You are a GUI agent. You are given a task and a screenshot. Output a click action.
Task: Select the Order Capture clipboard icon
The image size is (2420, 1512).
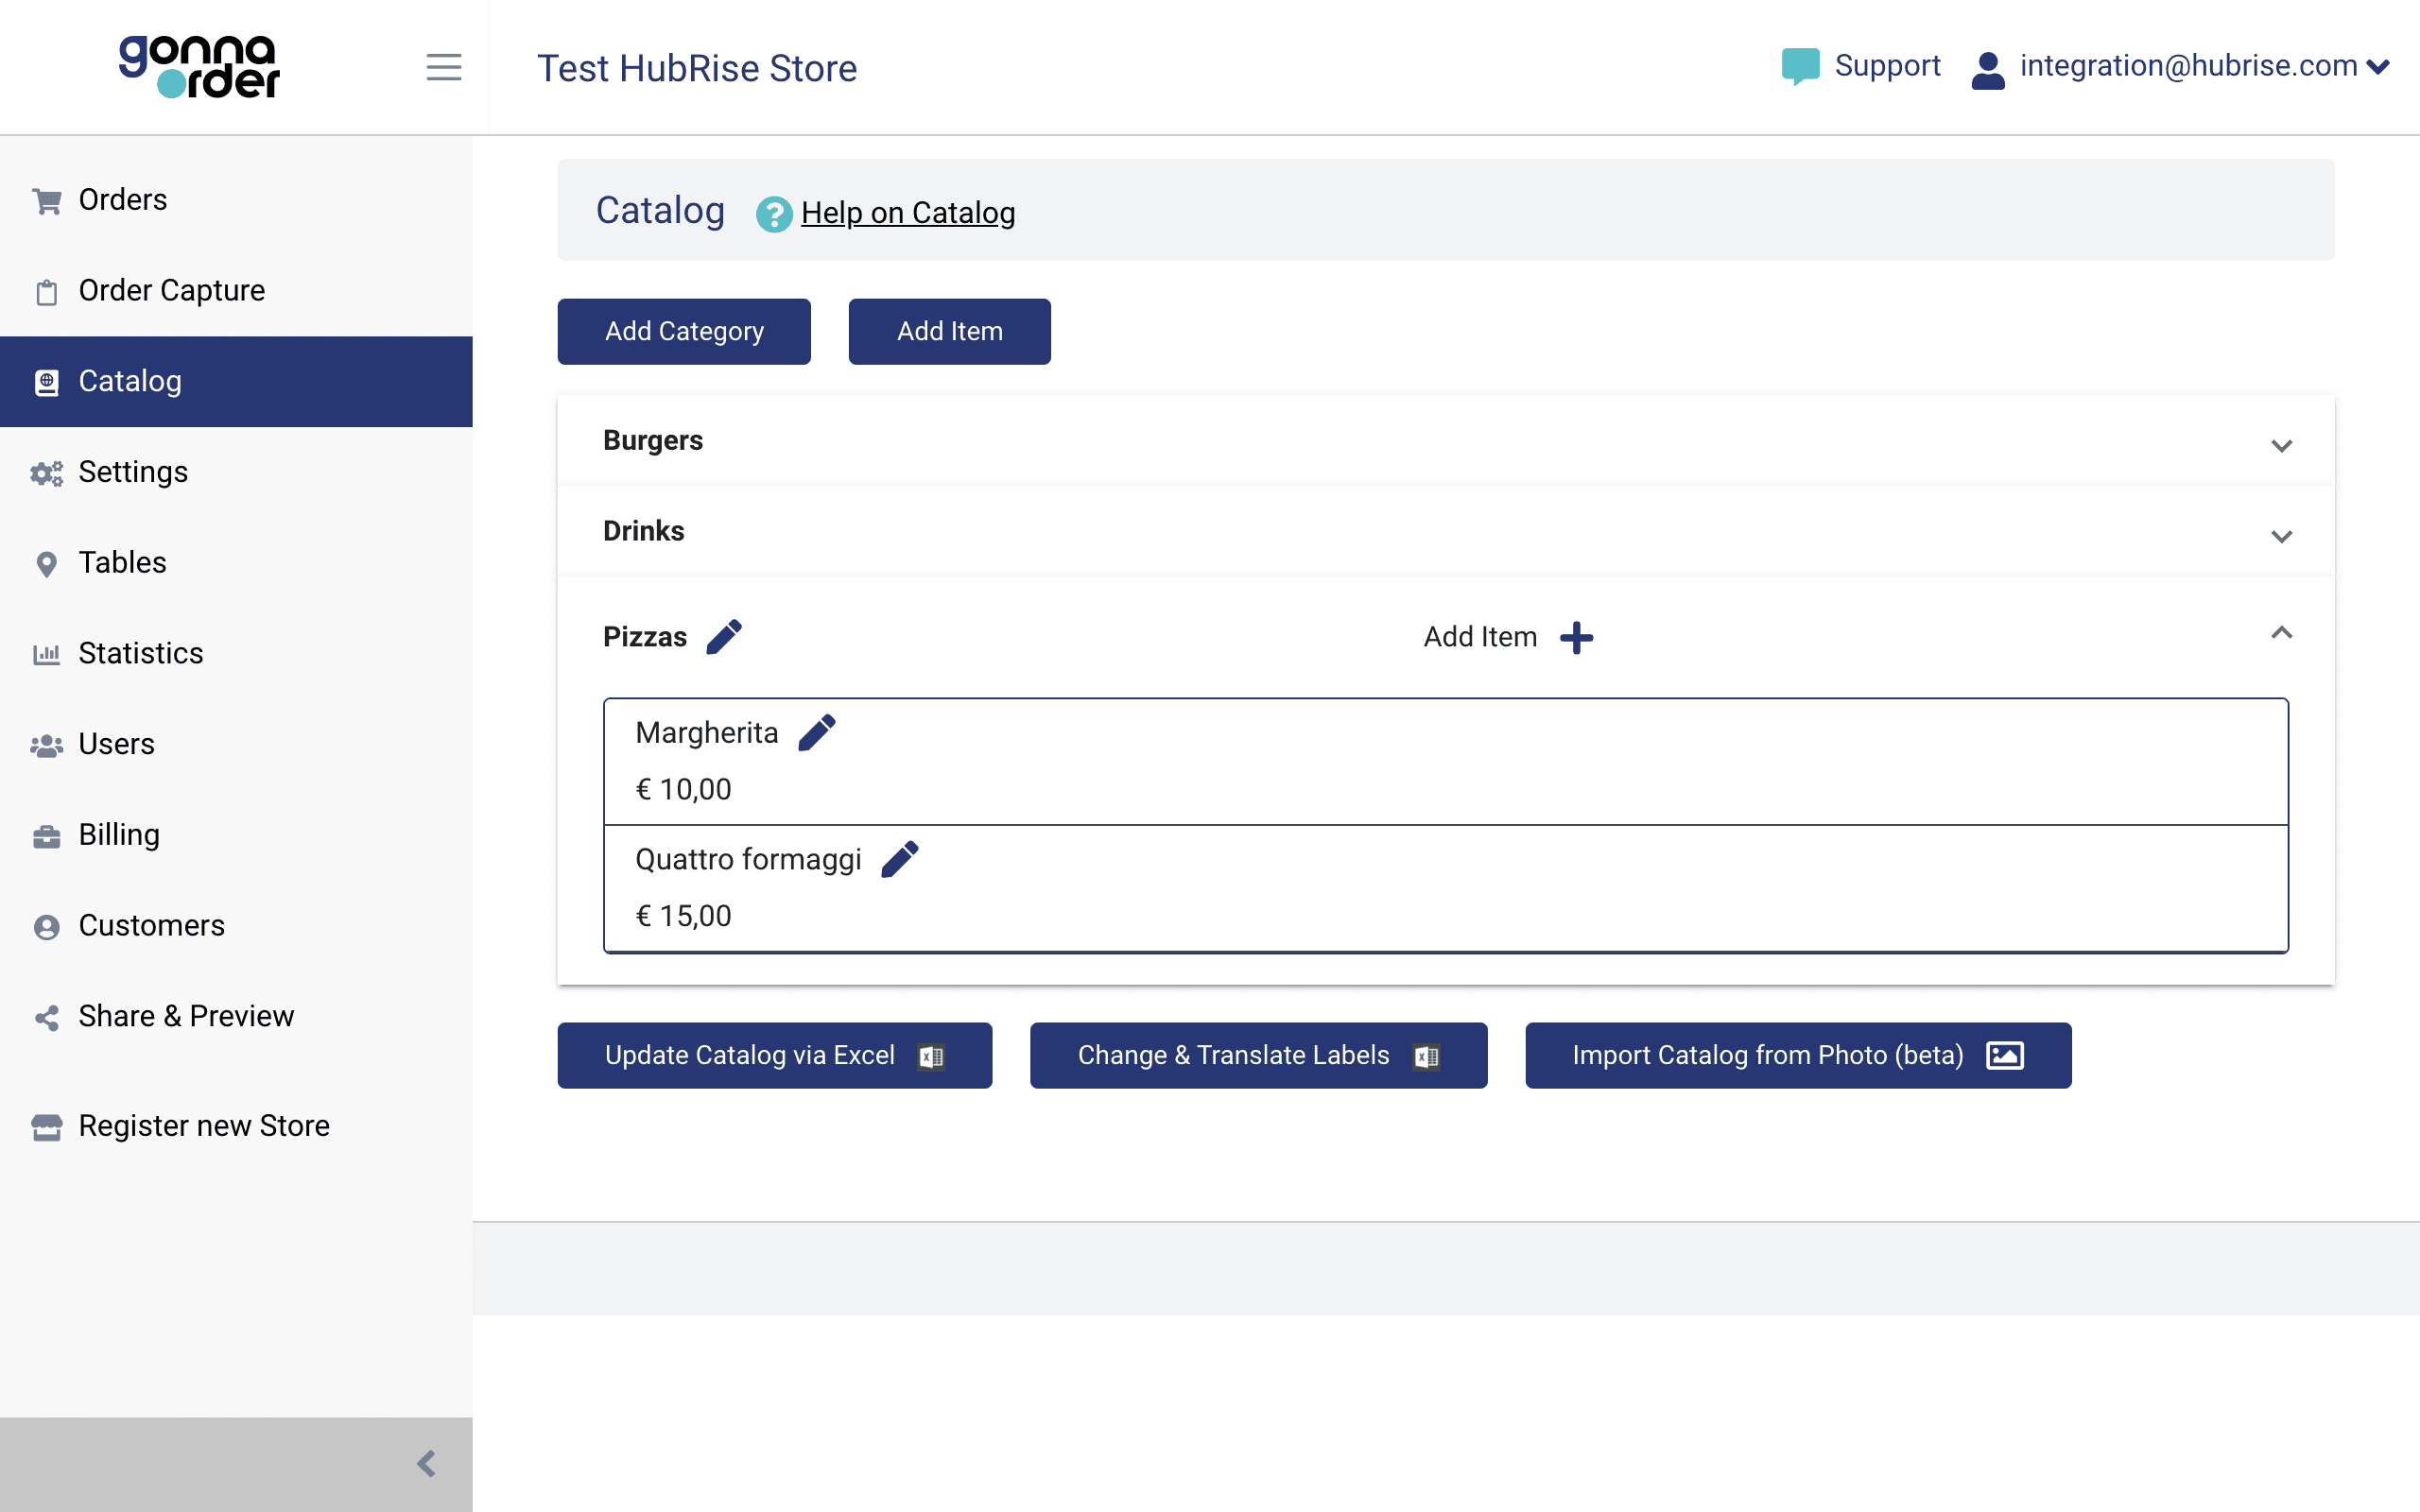(x=47, y=291)
